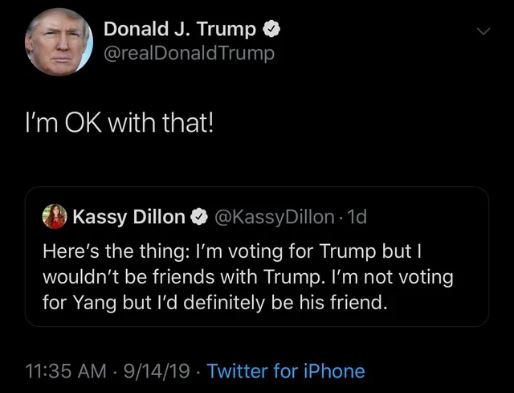The image size is (514, 393).
Task: Open quoted tweet at "Here's the thing" line
Action: coord(232,251)
